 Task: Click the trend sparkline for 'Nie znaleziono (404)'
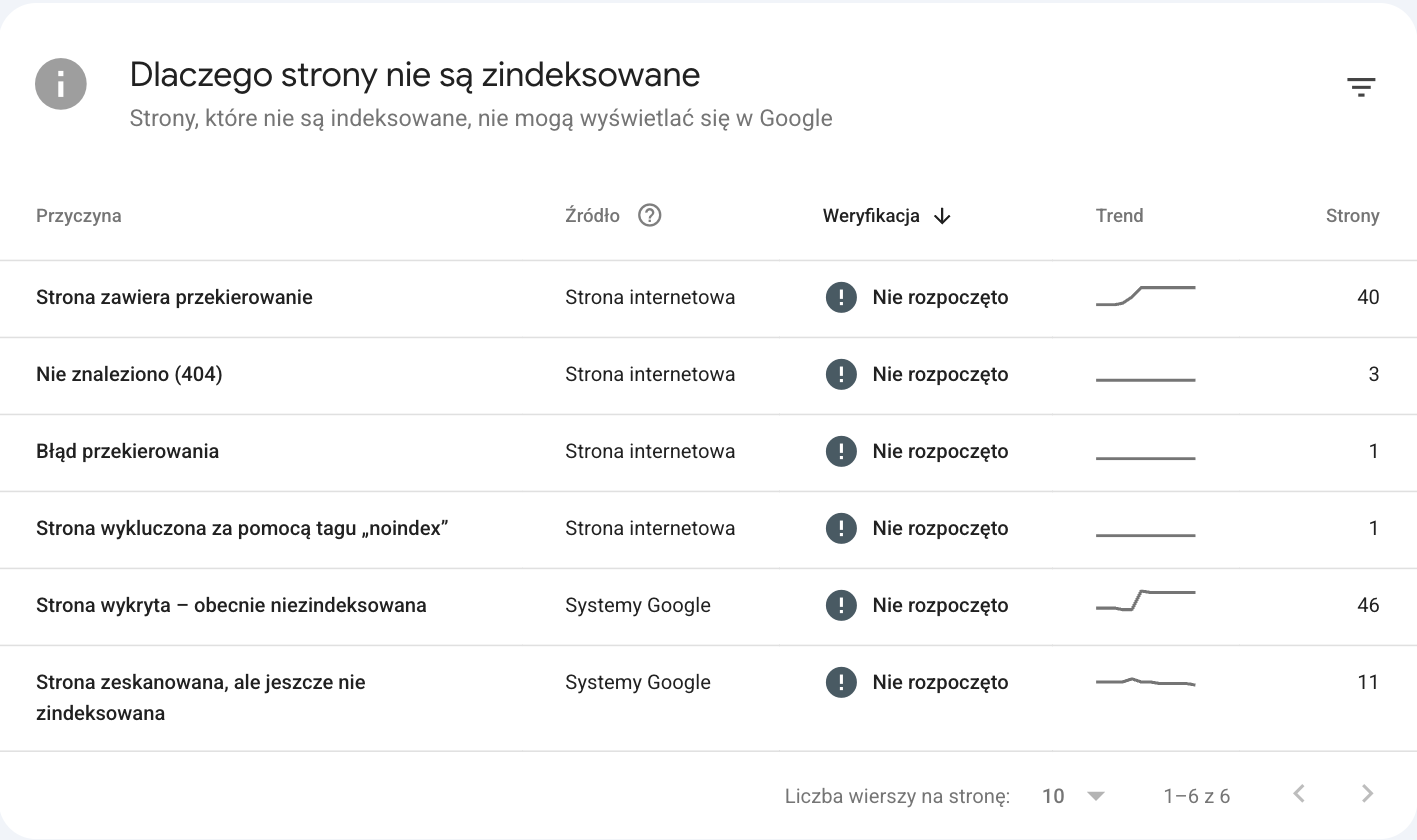(x=1146, y=380)
